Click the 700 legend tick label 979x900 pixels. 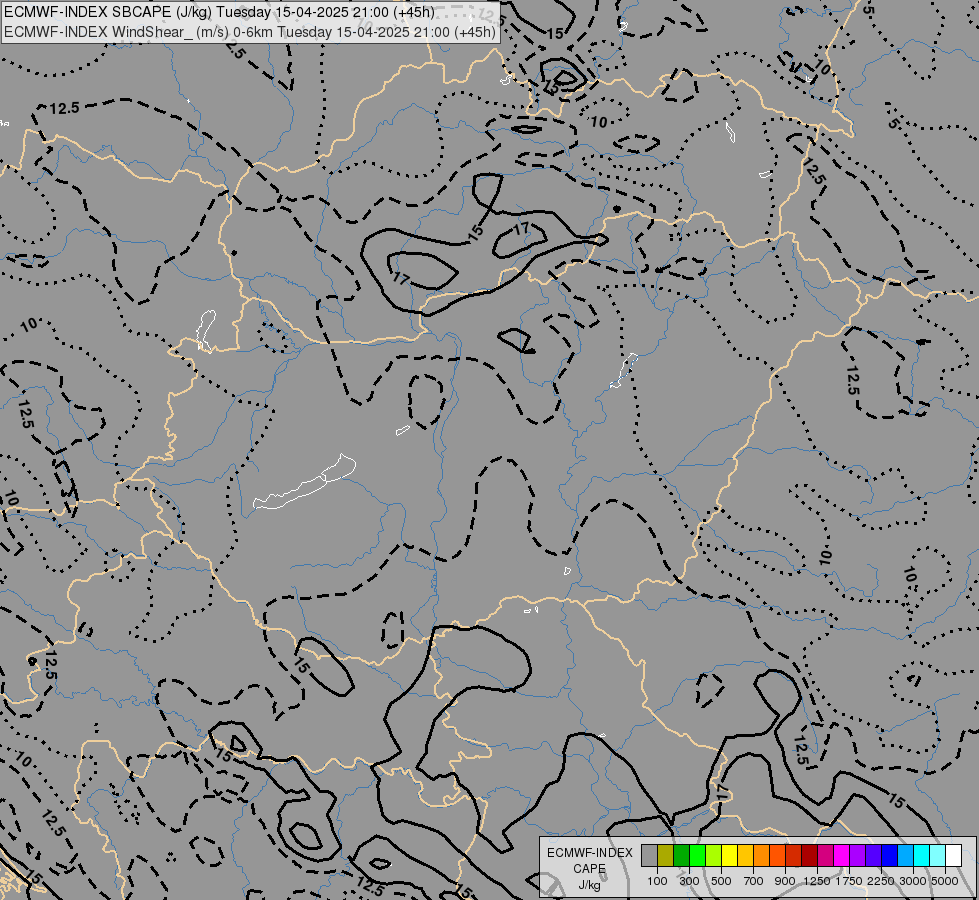tap(754, 881)
